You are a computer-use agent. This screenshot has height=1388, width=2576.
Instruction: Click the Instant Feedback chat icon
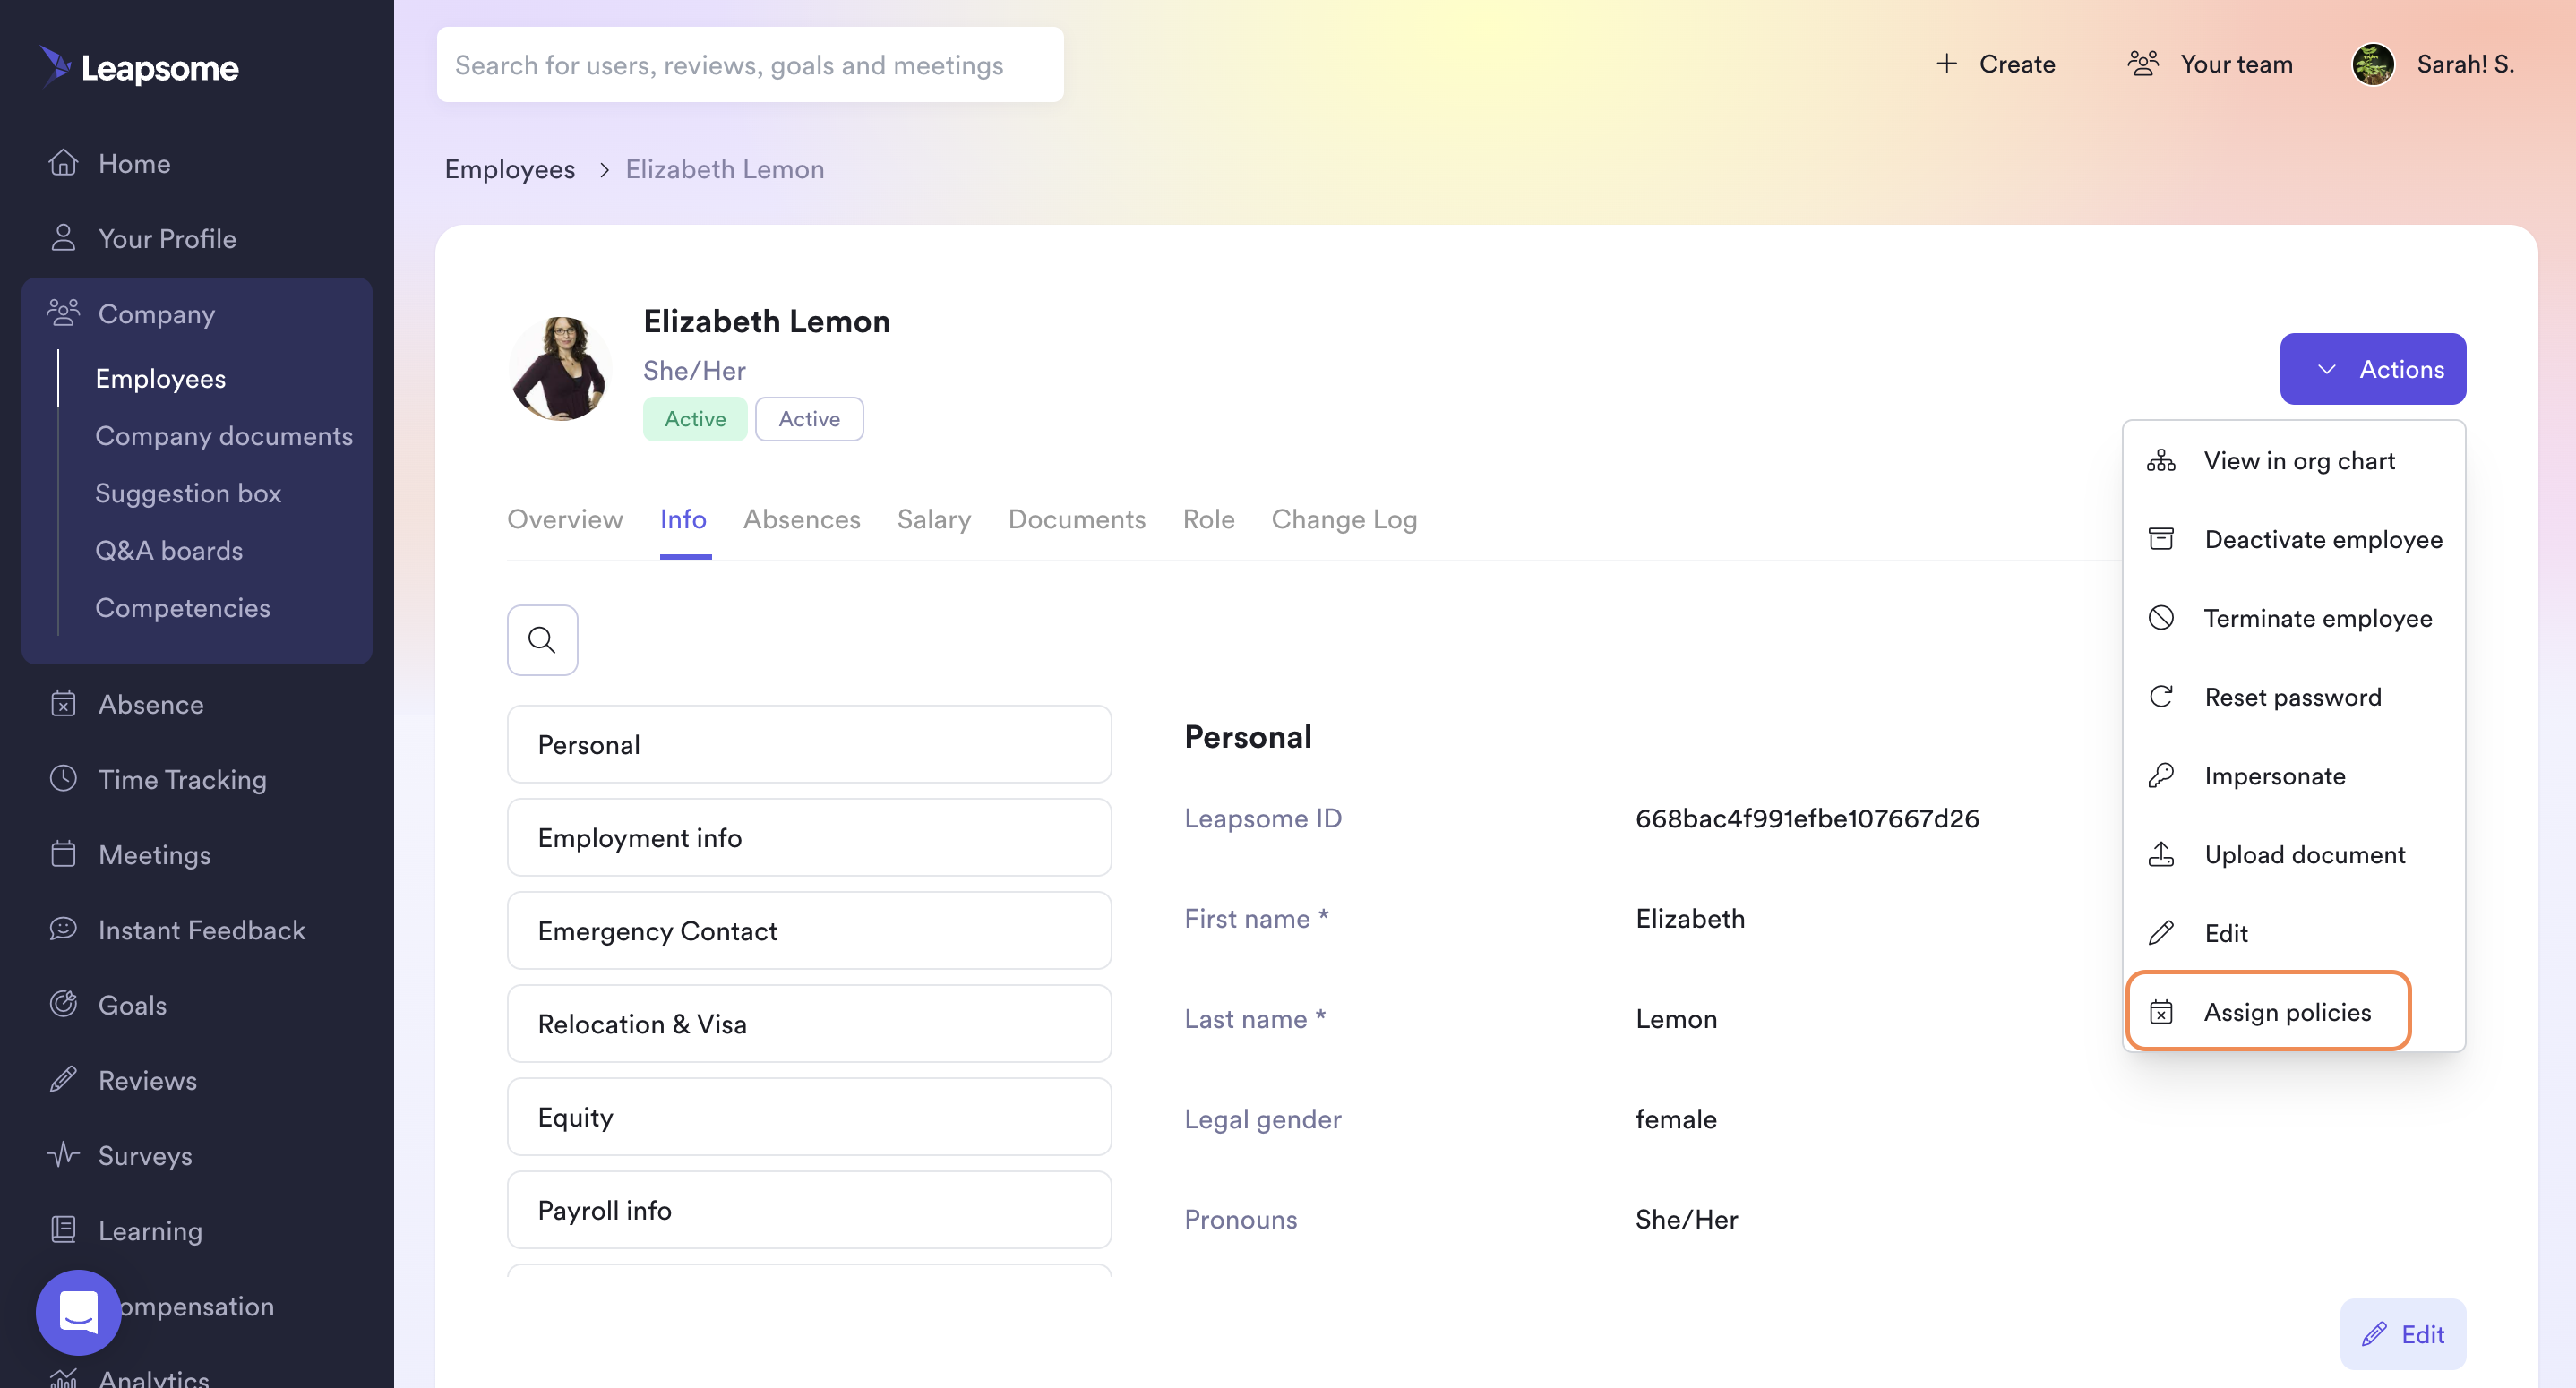coord(63,929)
